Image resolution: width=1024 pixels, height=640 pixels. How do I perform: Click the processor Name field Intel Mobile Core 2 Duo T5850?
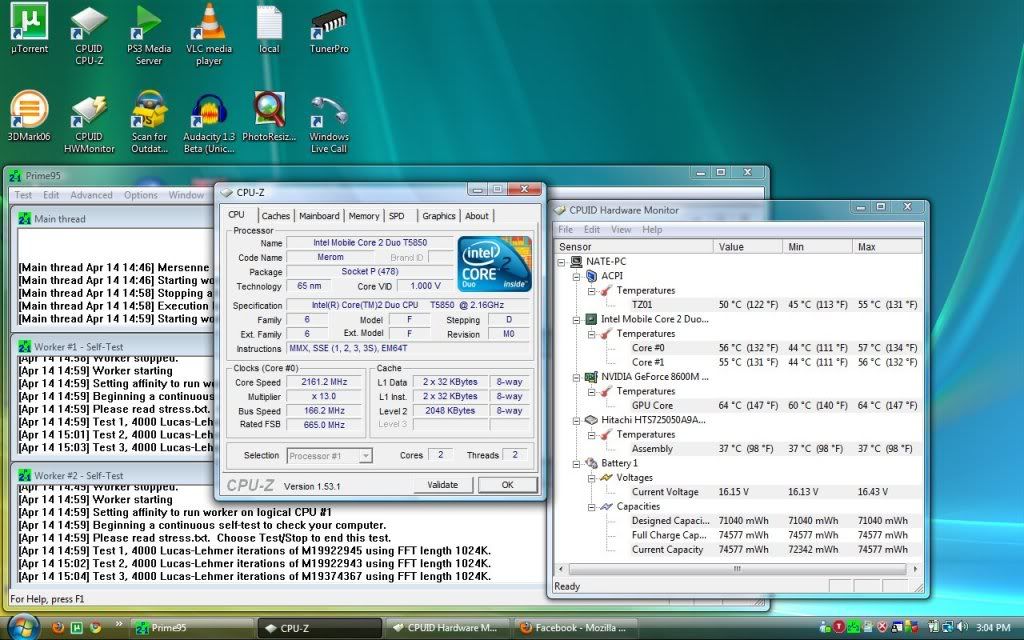click(x=370, y=242)
